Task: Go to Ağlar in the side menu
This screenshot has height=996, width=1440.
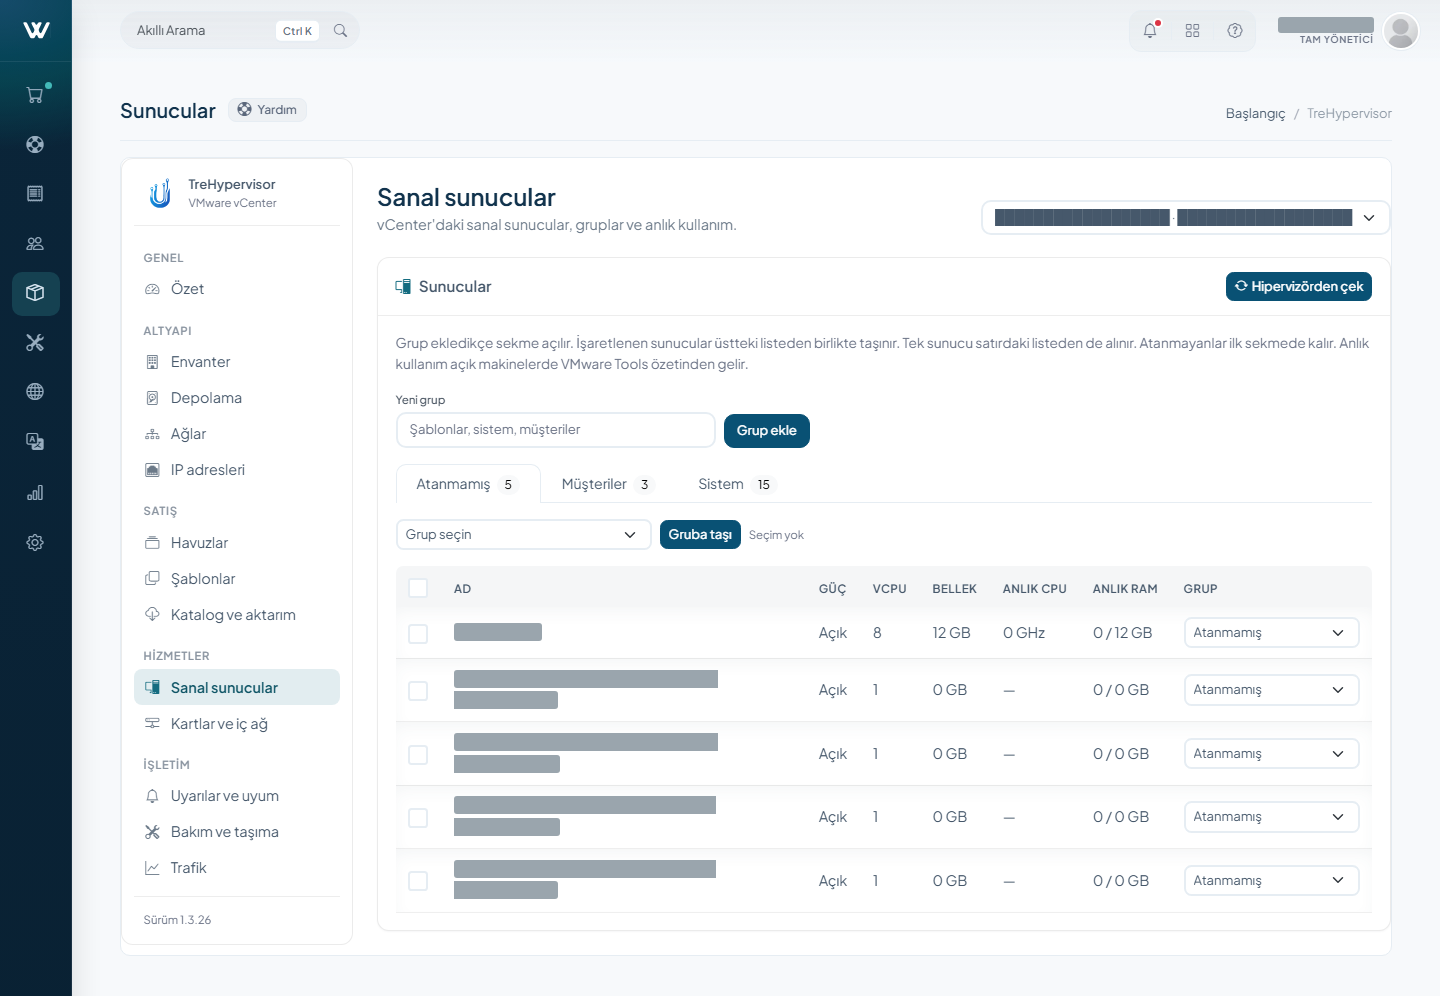Action: pyautogui.click(x=237, y=434)
